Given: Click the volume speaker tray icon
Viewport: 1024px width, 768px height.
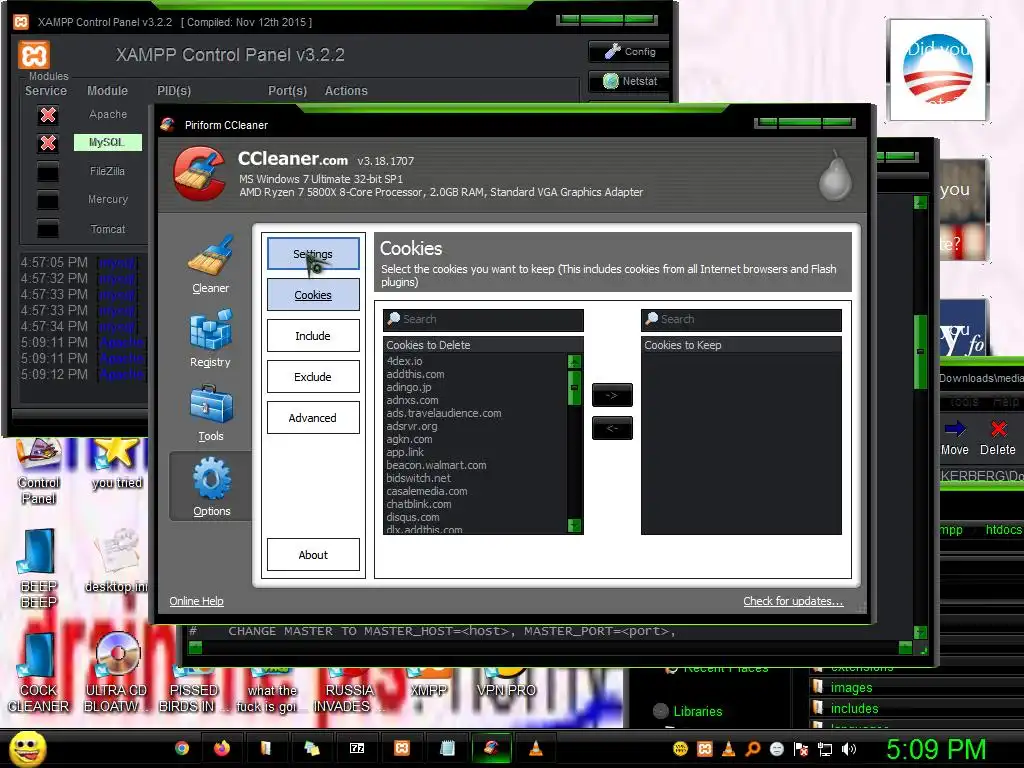Looking at the screenshot, I should pos(849,749).
